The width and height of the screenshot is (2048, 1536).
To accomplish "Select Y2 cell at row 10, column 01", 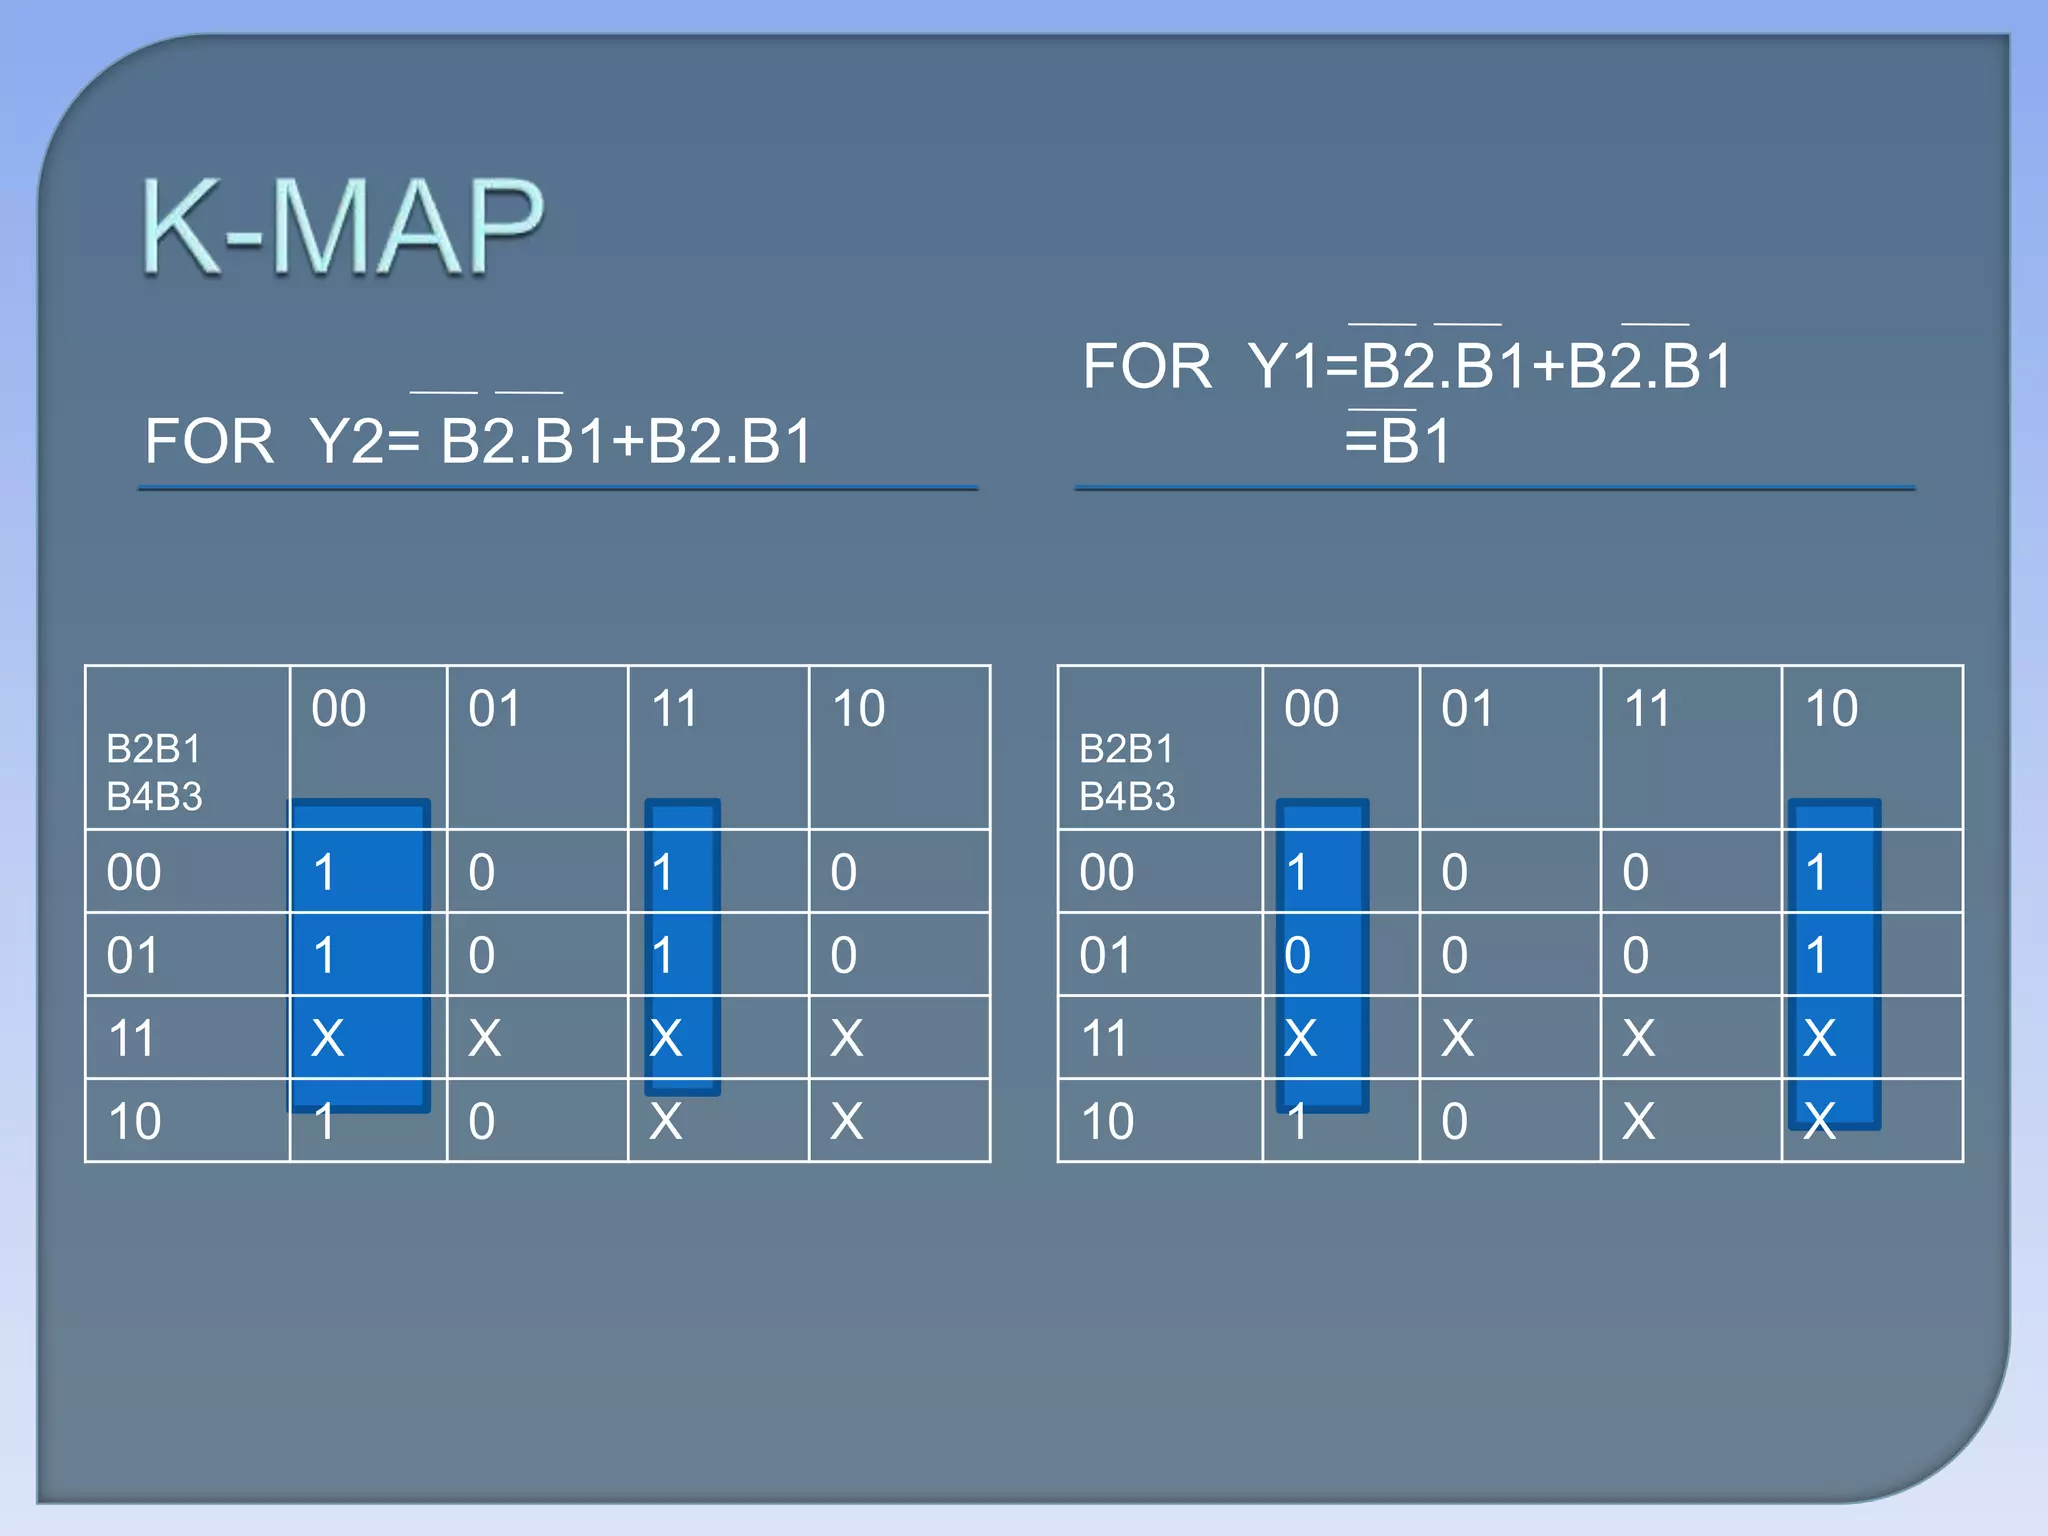I will pos(537,1120).
